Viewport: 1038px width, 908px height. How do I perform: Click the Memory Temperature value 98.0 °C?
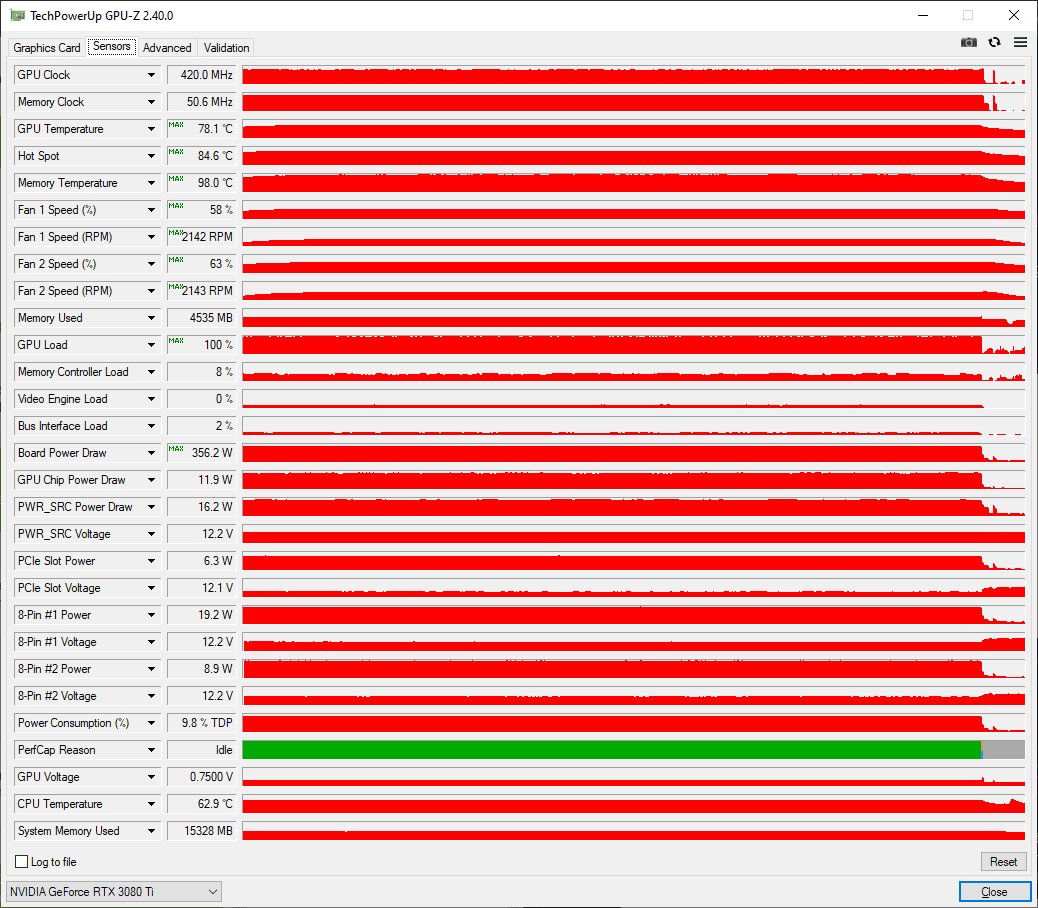pyautogui.click(x=201, y=183)
